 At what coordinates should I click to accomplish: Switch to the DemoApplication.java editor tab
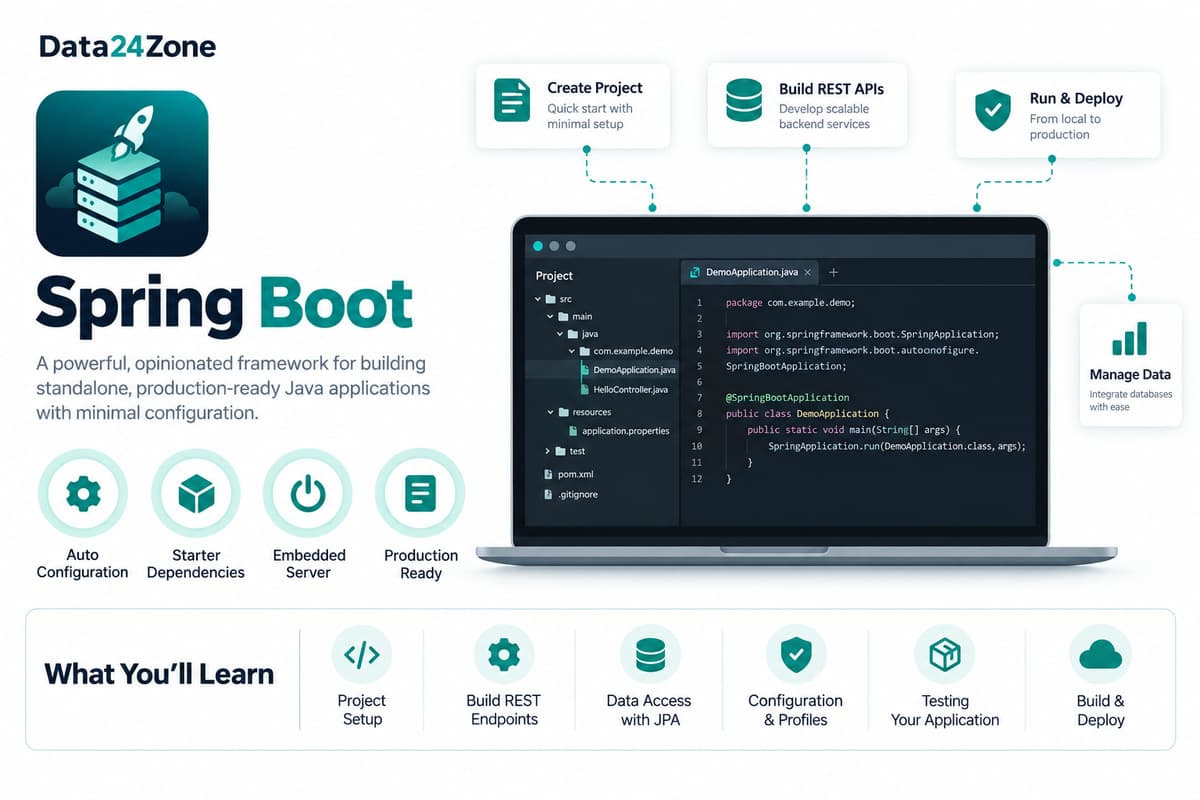pos(750,272)
